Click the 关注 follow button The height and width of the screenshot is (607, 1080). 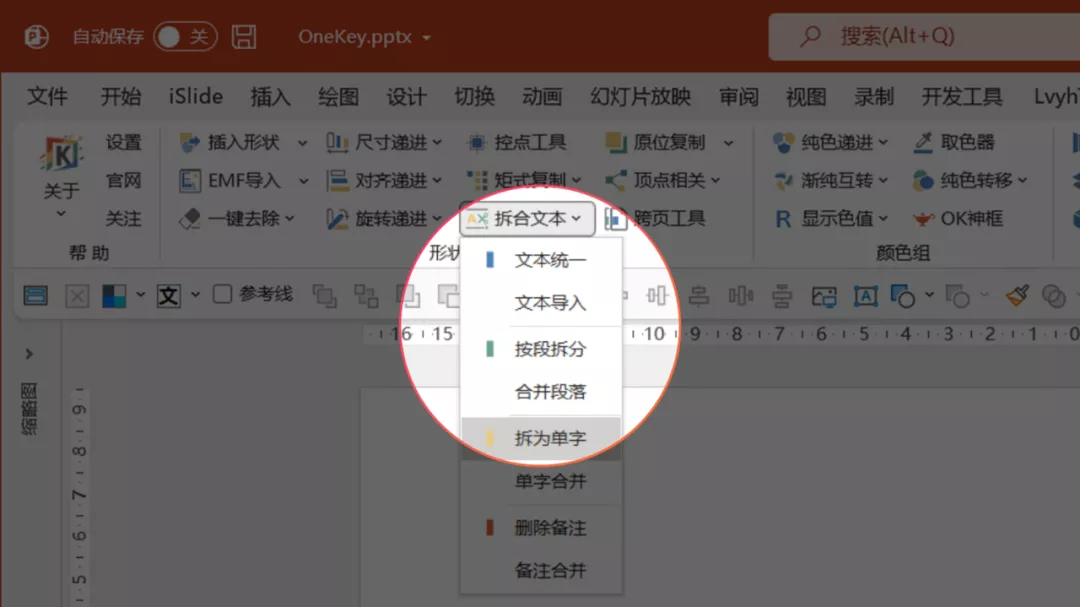(123, 219)
